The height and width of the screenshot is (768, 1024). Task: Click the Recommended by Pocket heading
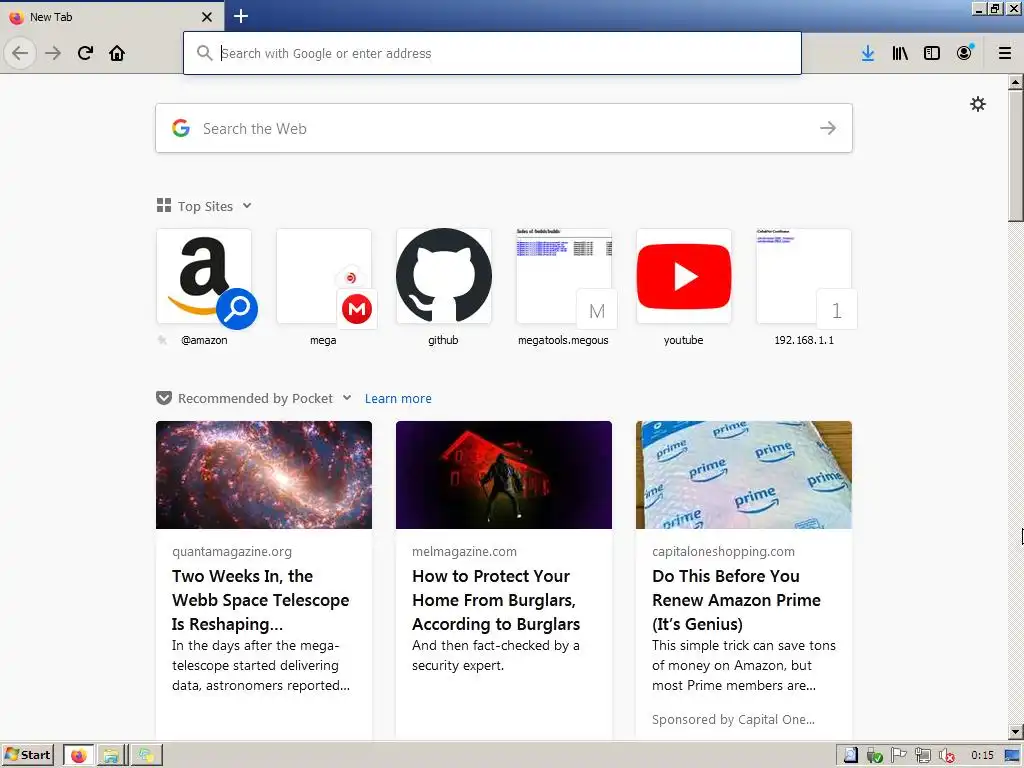[x=255, y=398]
